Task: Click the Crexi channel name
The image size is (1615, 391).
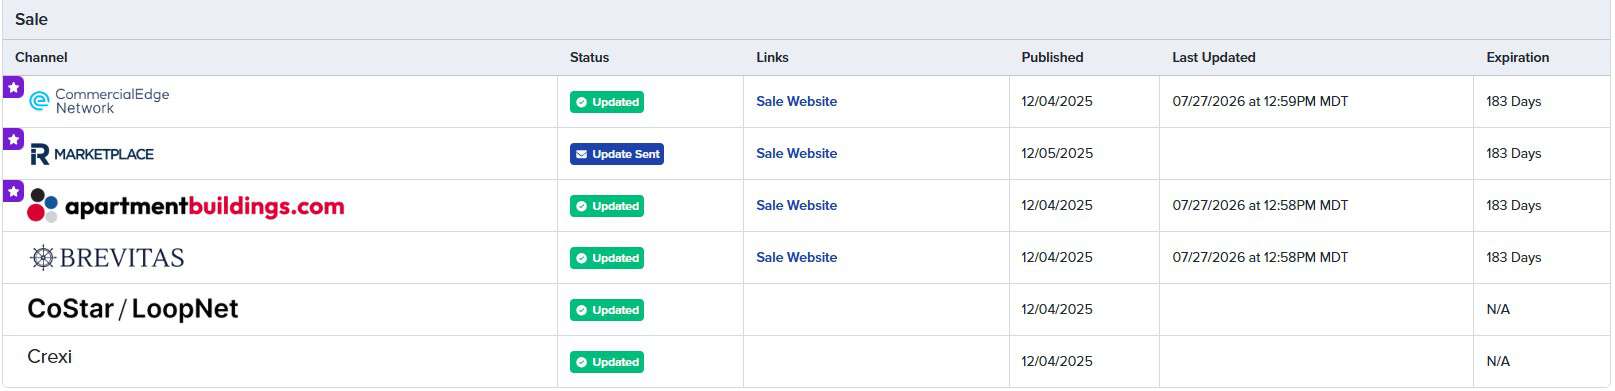Action: click(x=50, y=357)
